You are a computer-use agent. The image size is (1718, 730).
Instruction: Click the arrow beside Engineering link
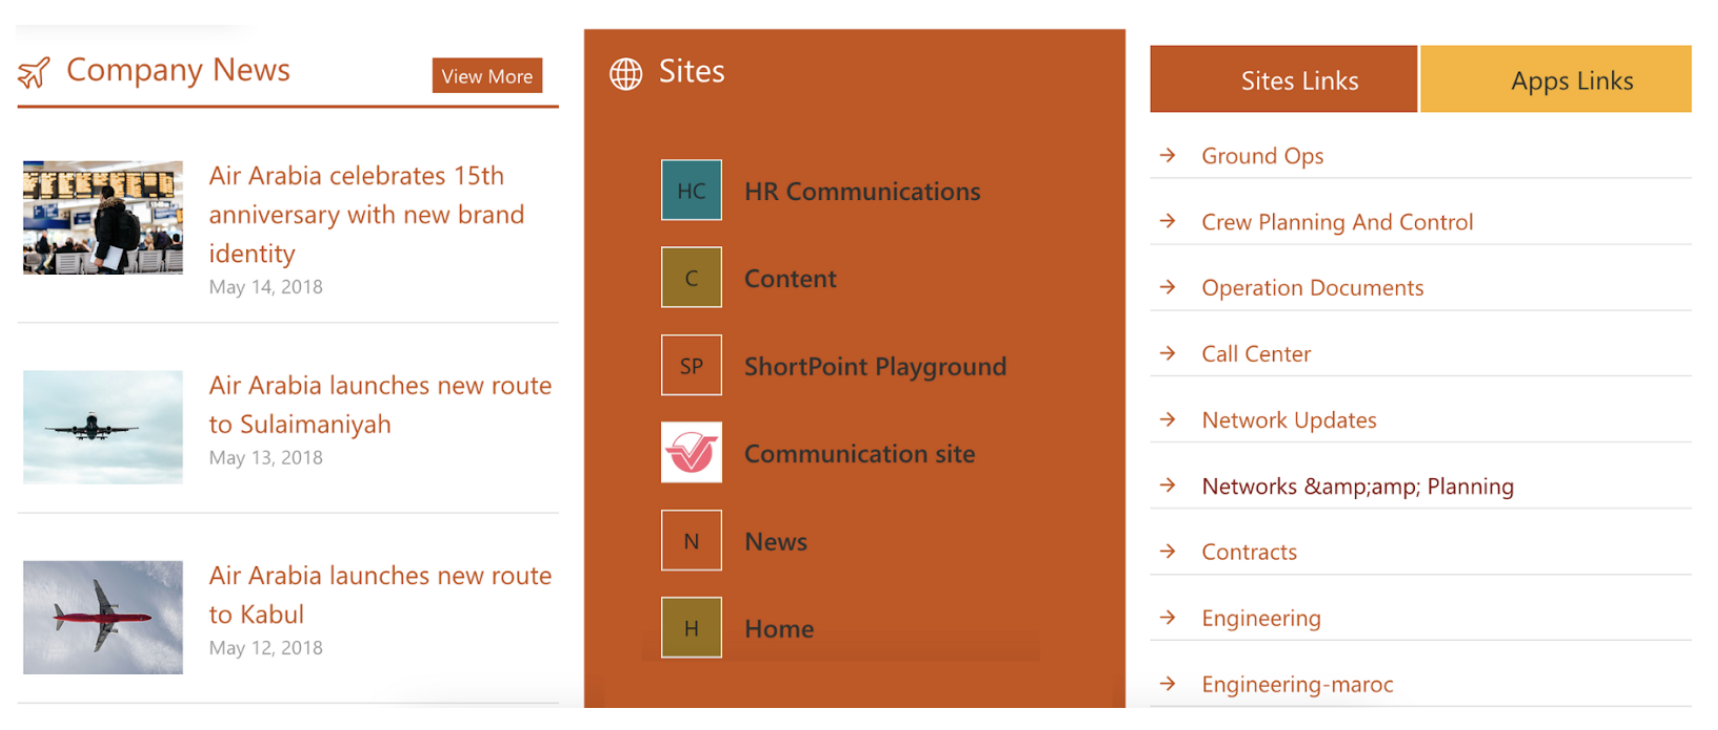click(1167, 617)
